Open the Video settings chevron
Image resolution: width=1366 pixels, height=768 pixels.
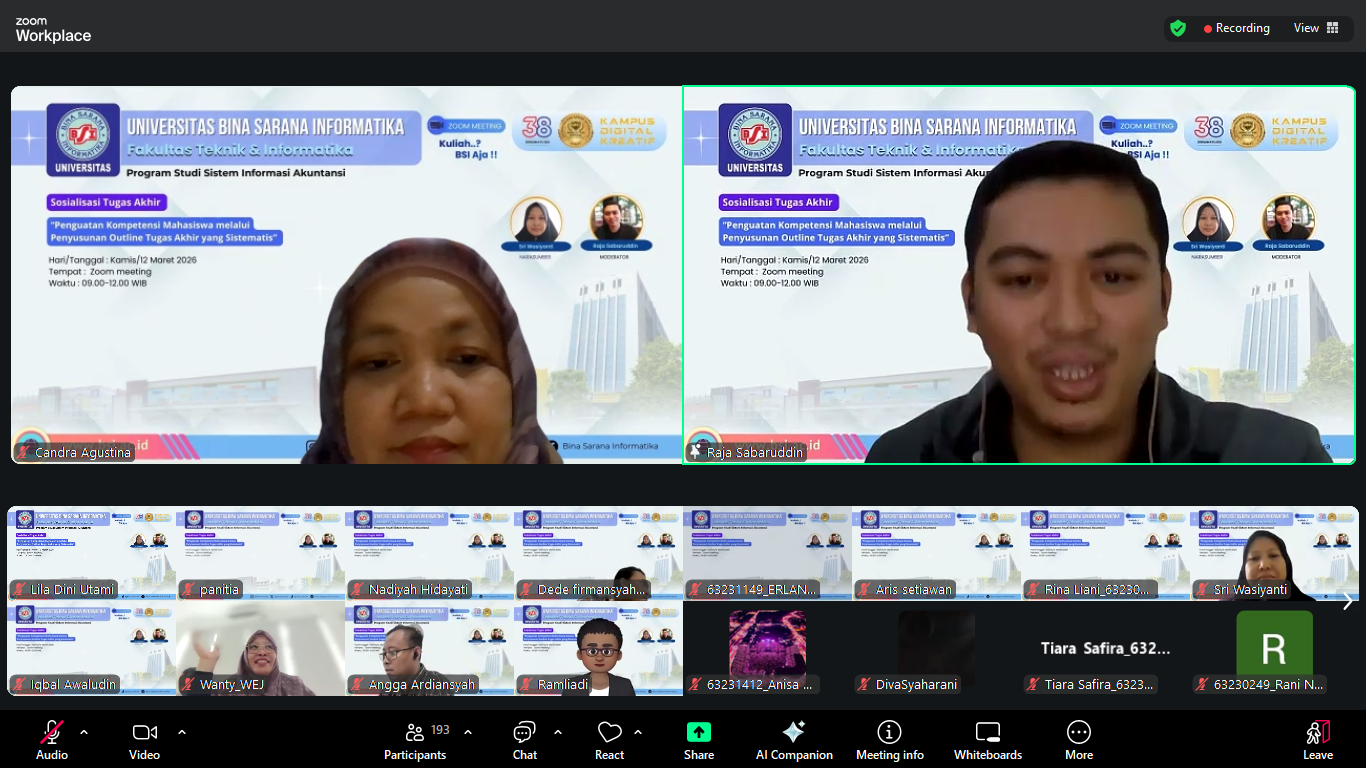180,731
